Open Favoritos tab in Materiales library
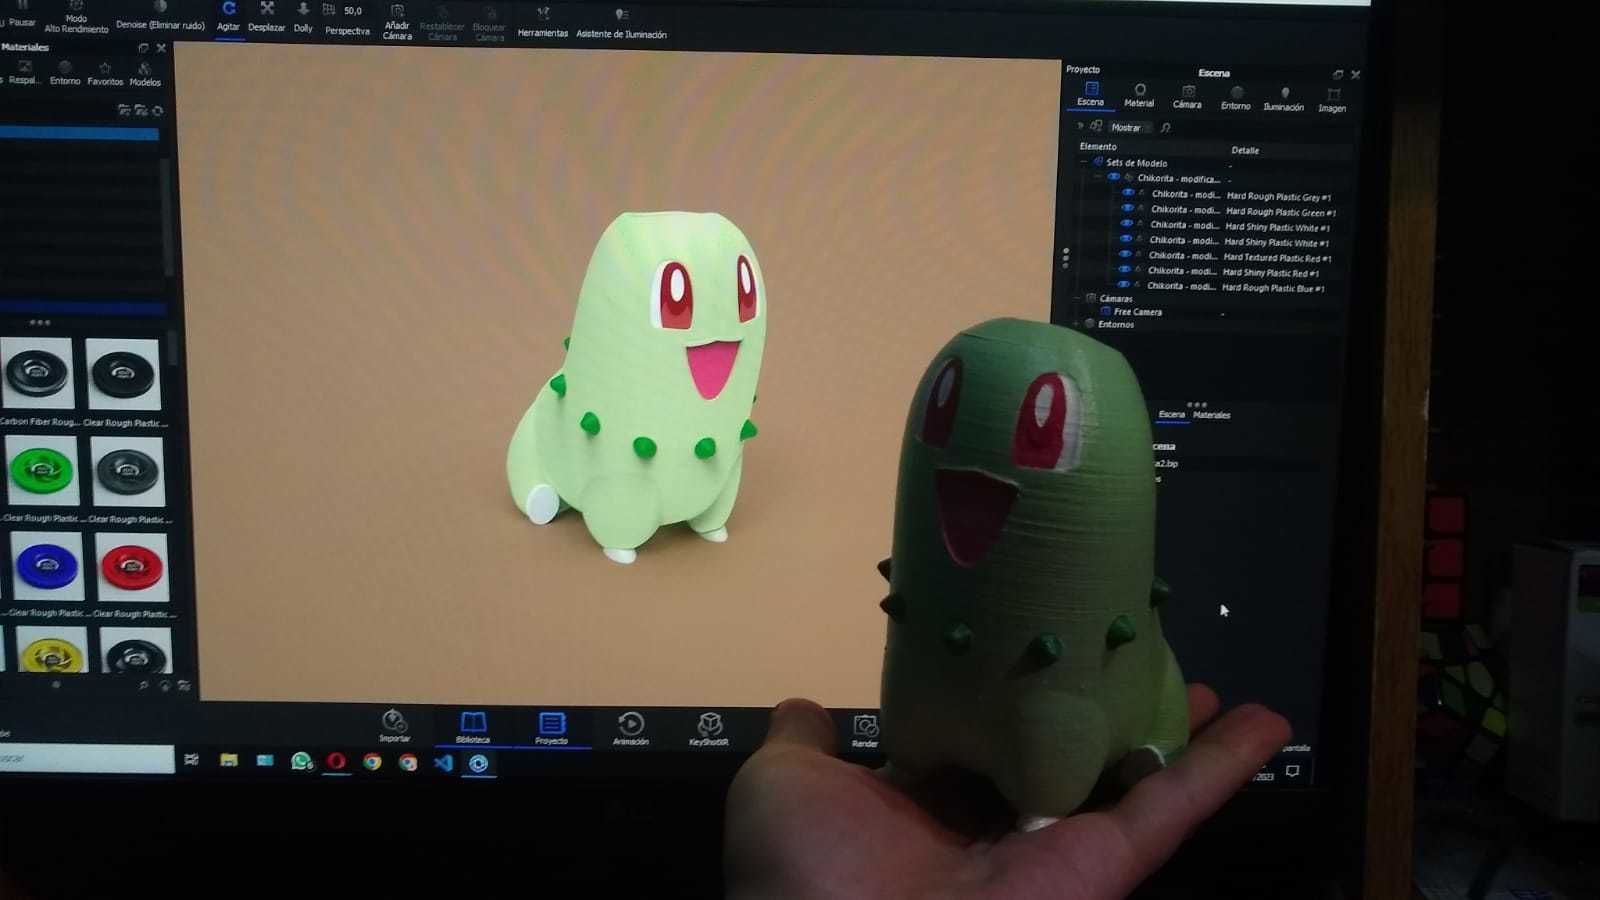The image size is (1600, 900). point(105,75)
